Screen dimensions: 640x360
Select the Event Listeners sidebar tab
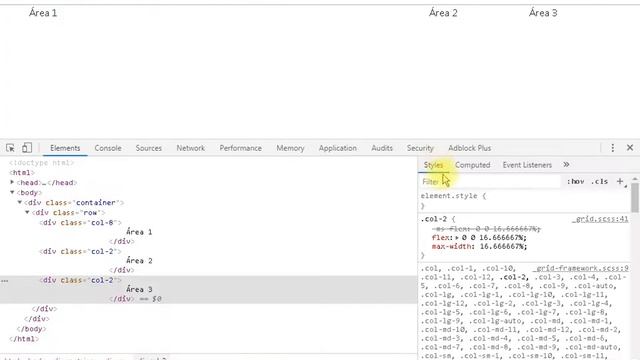point(527,165)
